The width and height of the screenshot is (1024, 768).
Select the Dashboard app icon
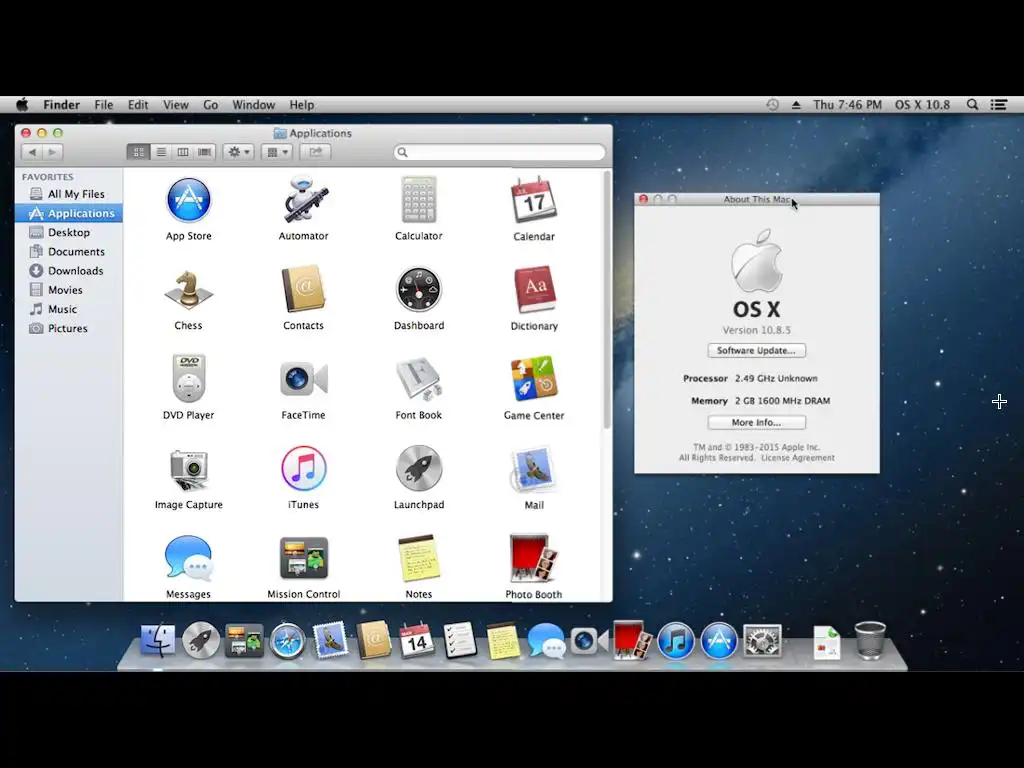coord(419,289)
